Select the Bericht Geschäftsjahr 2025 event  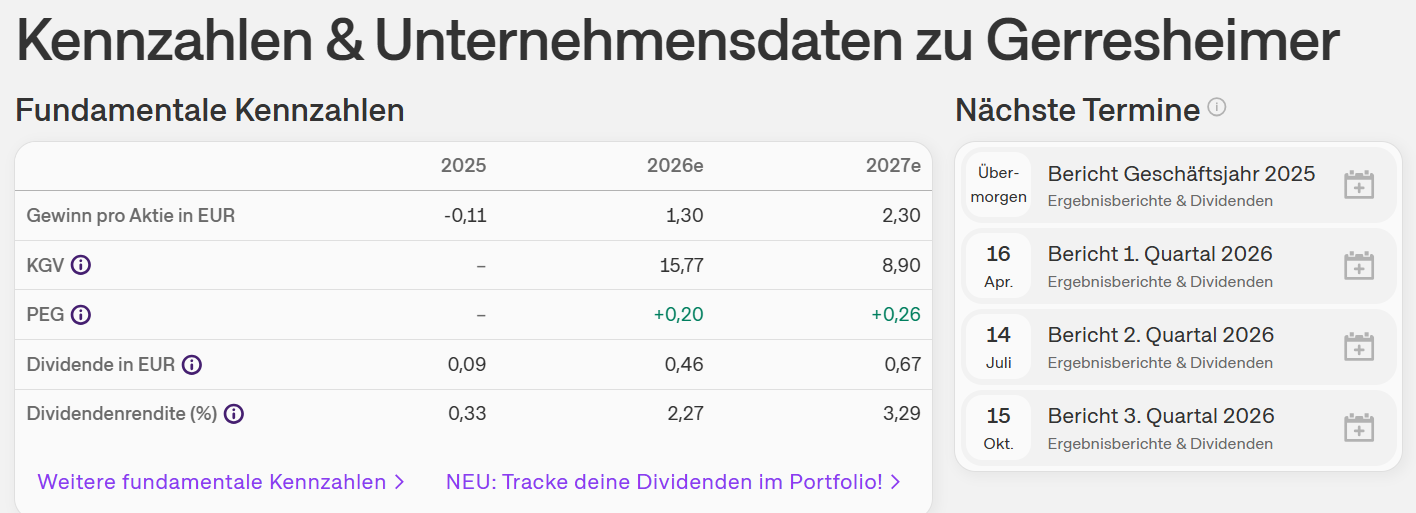(x=1181, y=174)
